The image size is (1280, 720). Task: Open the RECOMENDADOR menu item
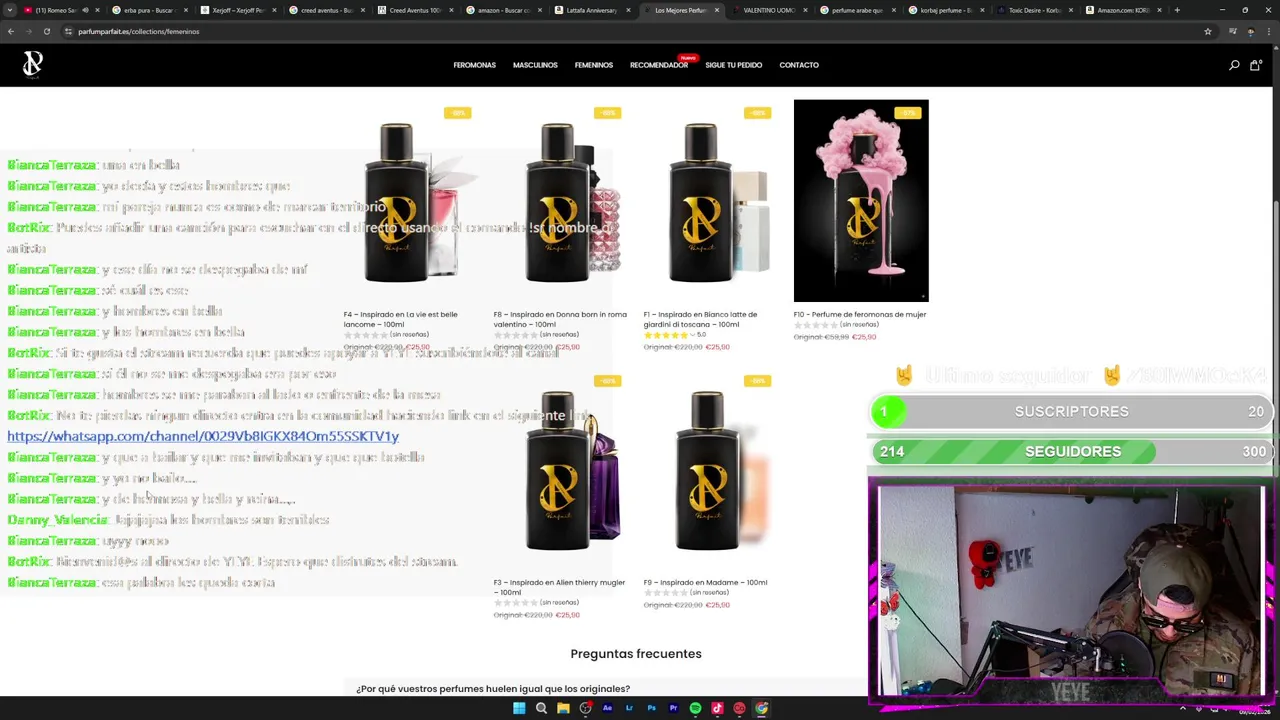pos(659,65)
